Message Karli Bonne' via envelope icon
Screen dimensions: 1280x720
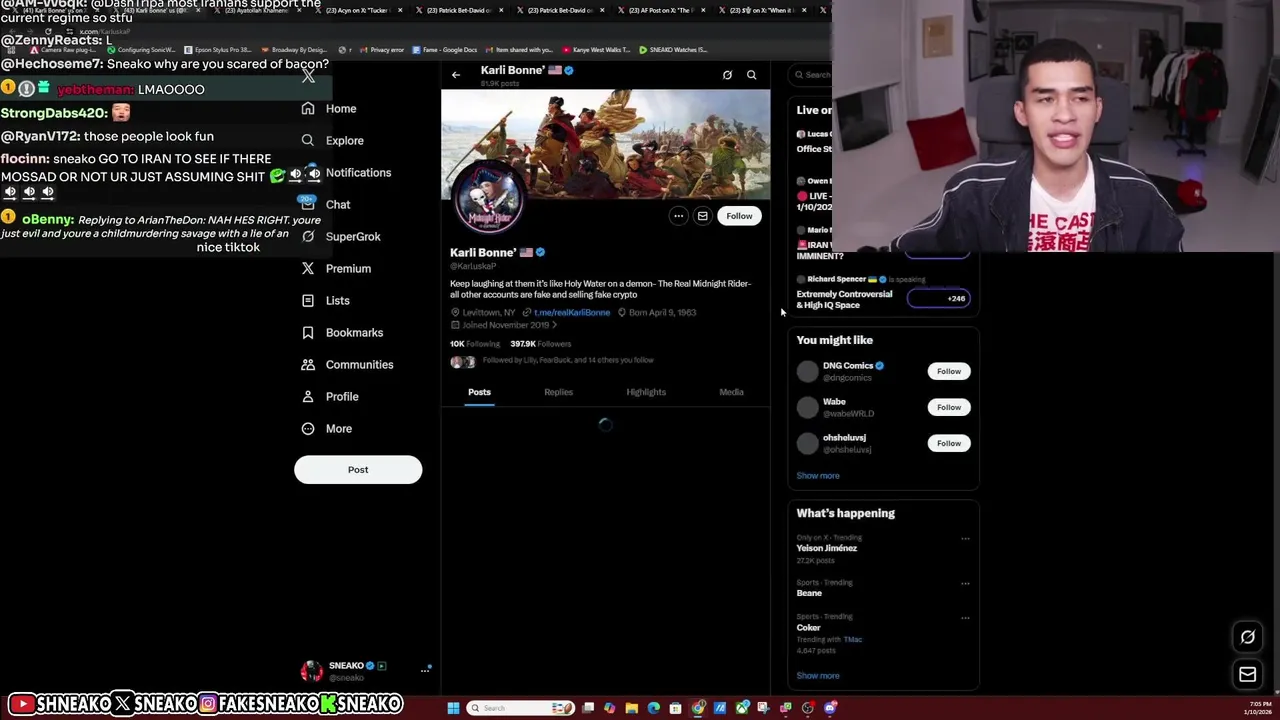702,216
